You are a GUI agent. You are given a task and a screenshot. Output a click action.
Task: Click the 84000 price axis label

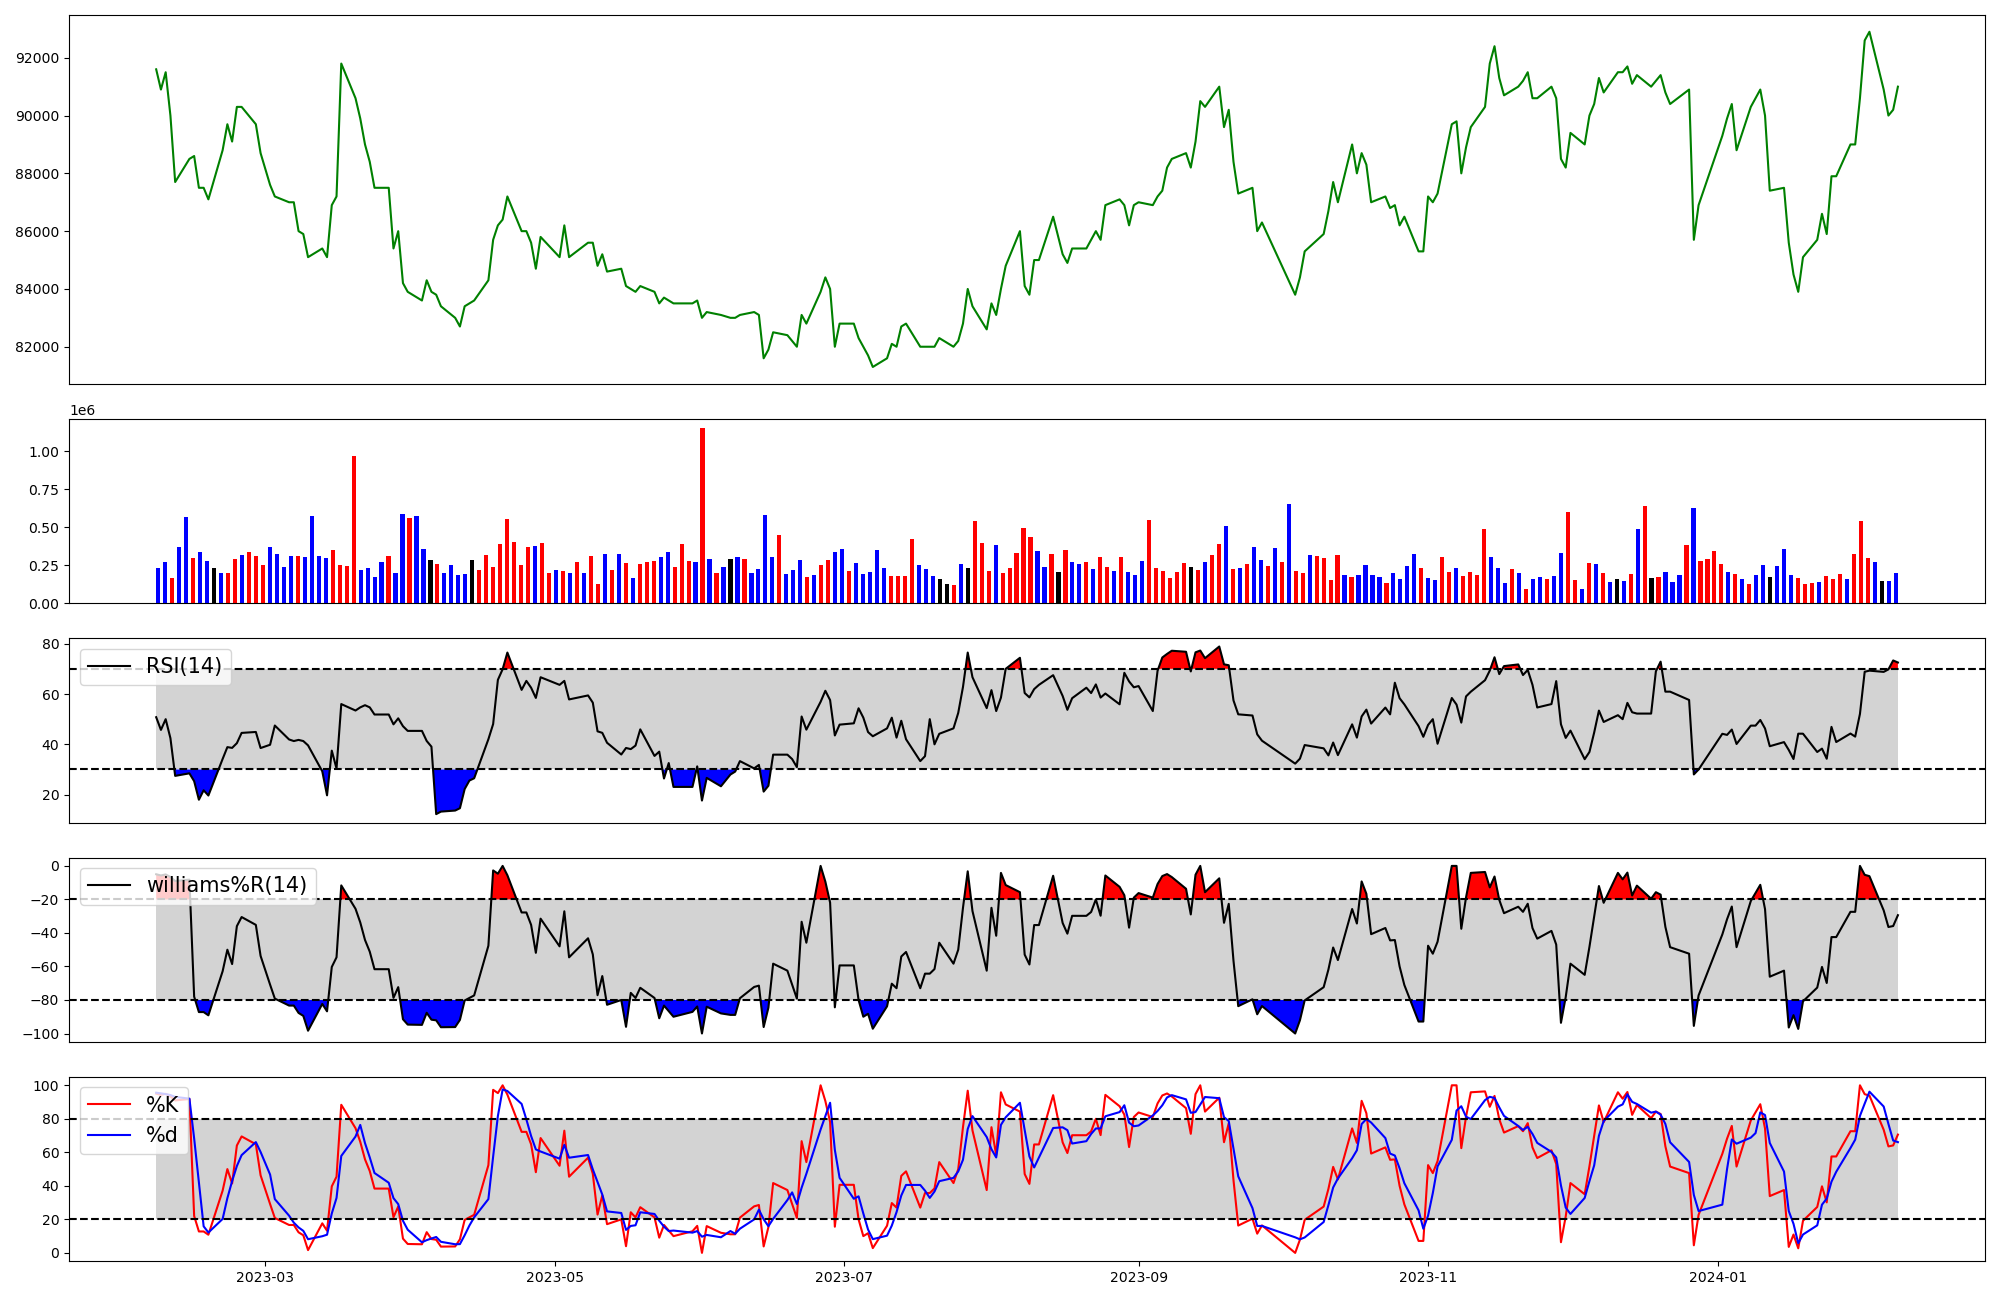tap(38, 290)
